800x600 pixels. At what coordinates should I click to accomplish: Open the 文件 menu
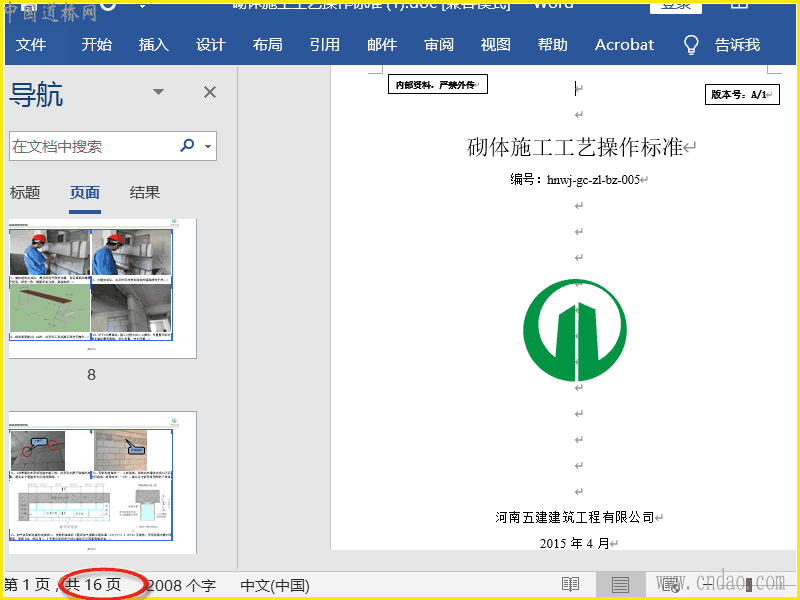point(31,45)
